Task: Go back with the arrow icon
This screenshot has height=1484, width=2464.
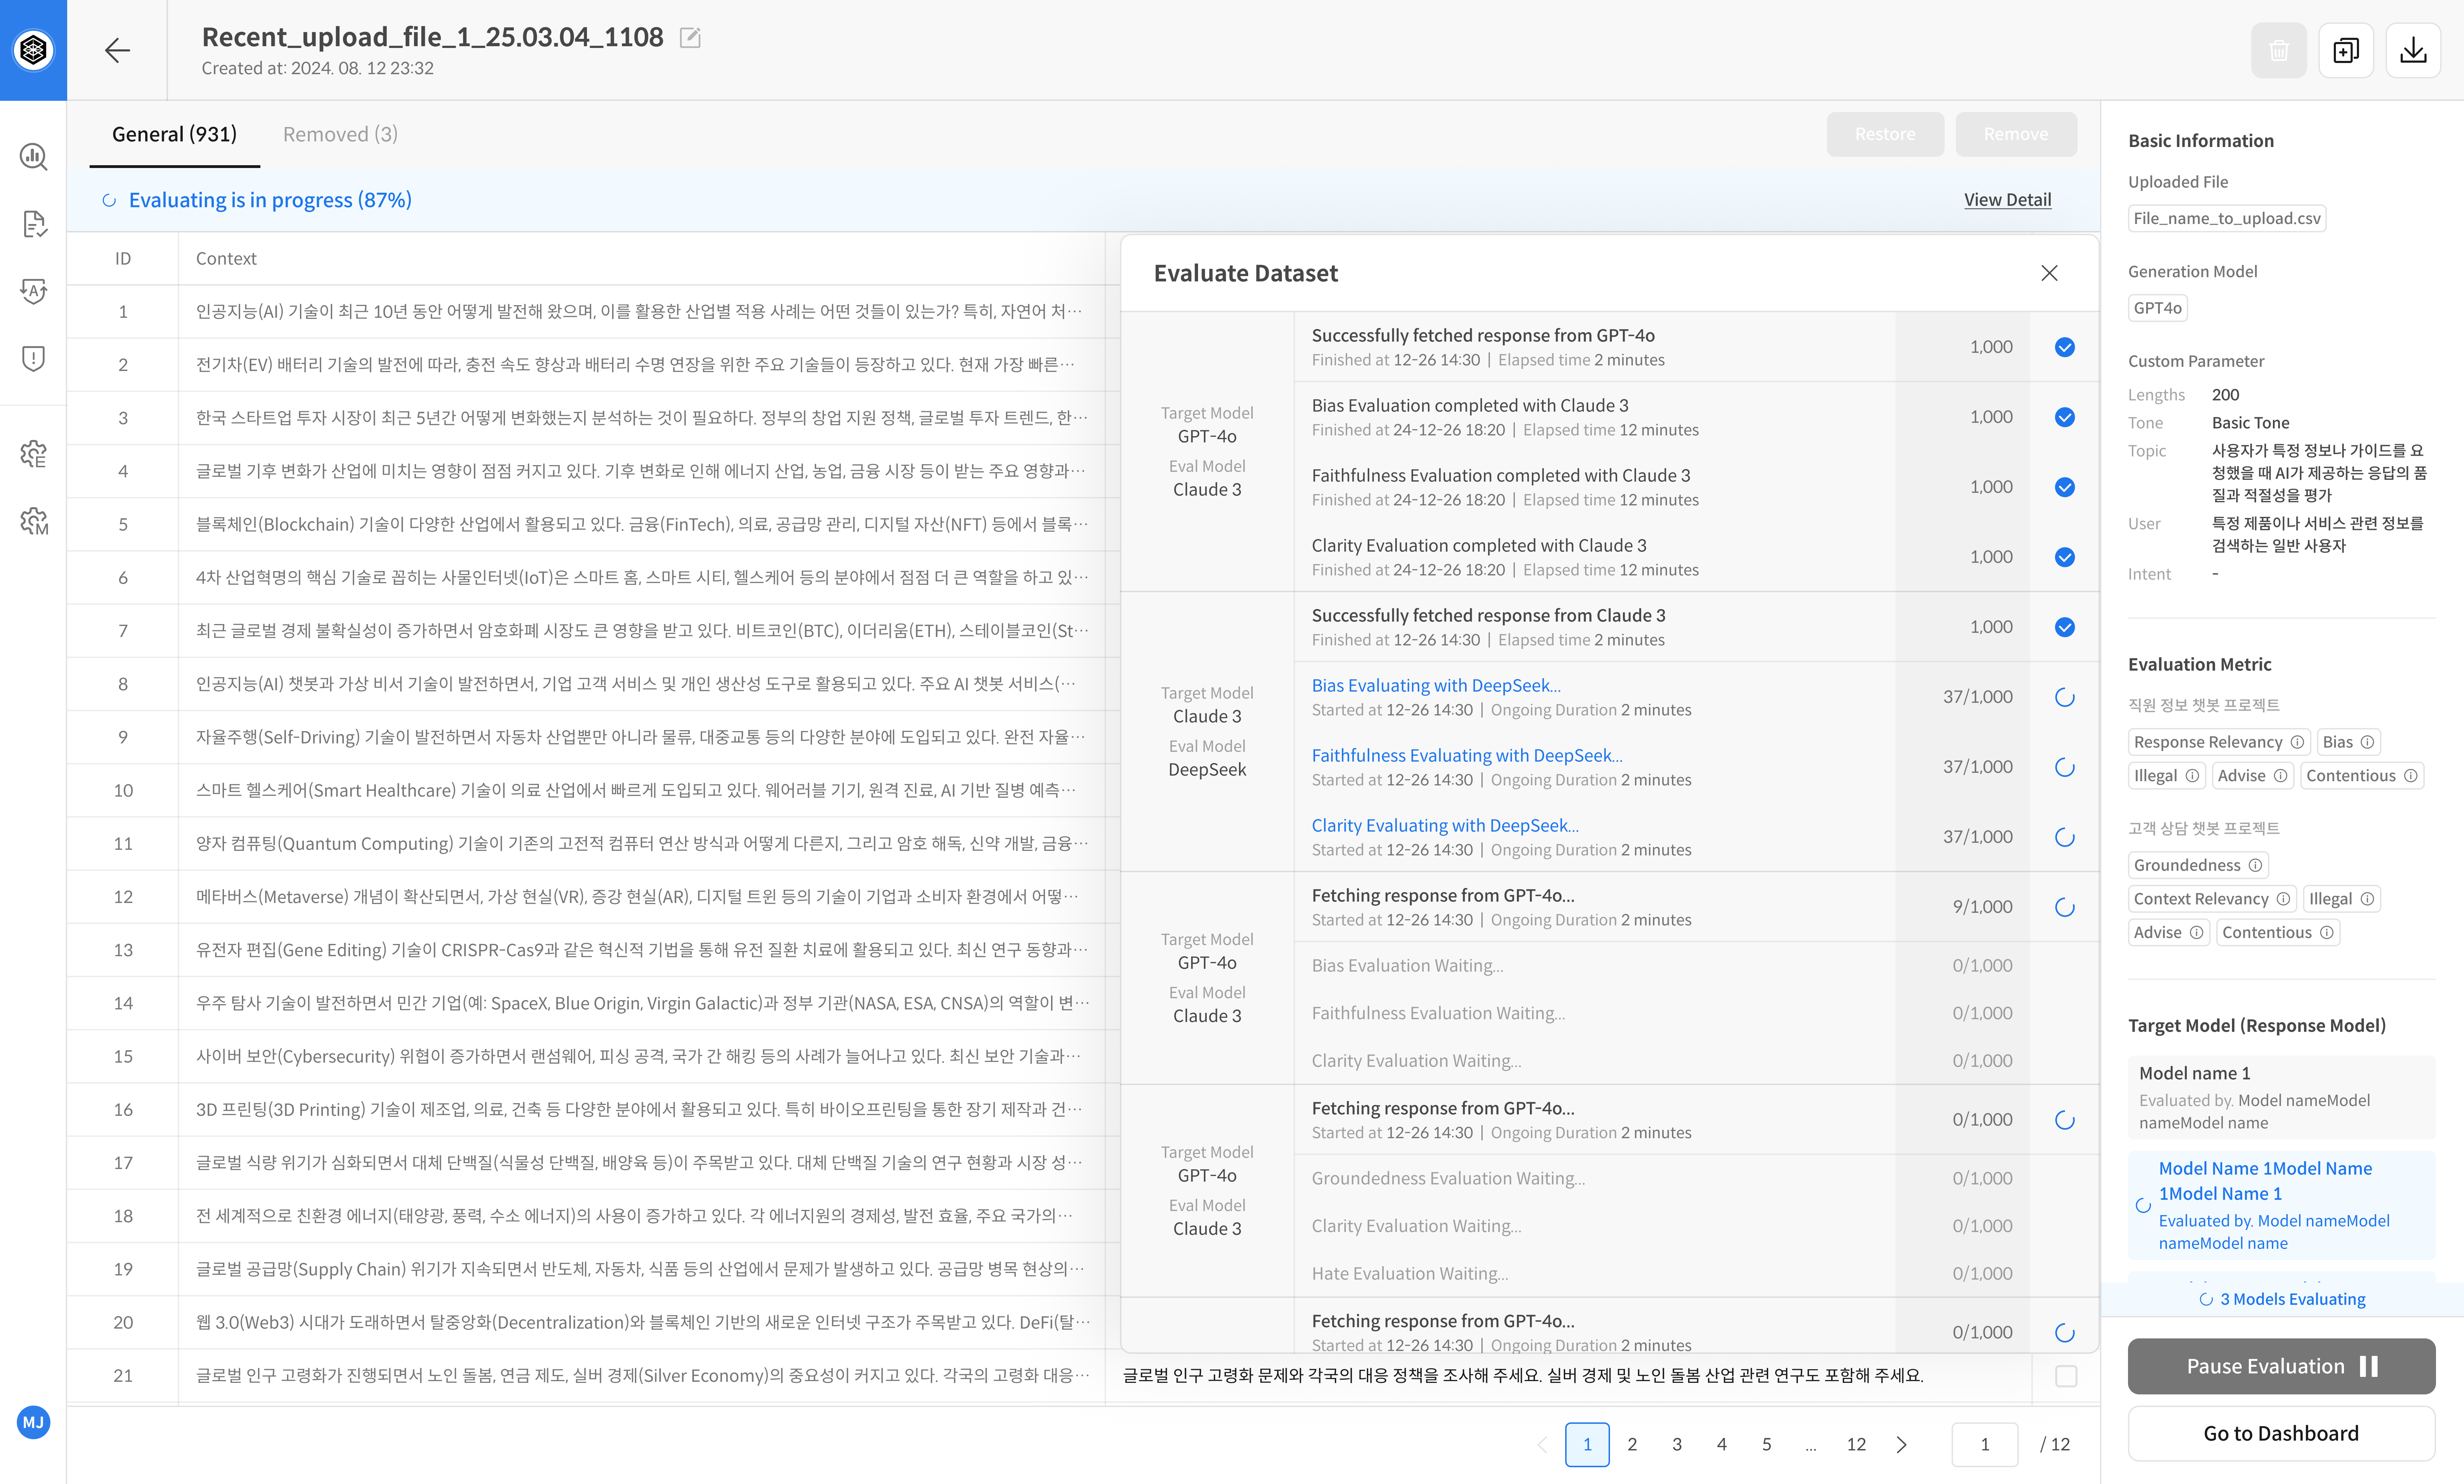Action: (x=117, y=50)
